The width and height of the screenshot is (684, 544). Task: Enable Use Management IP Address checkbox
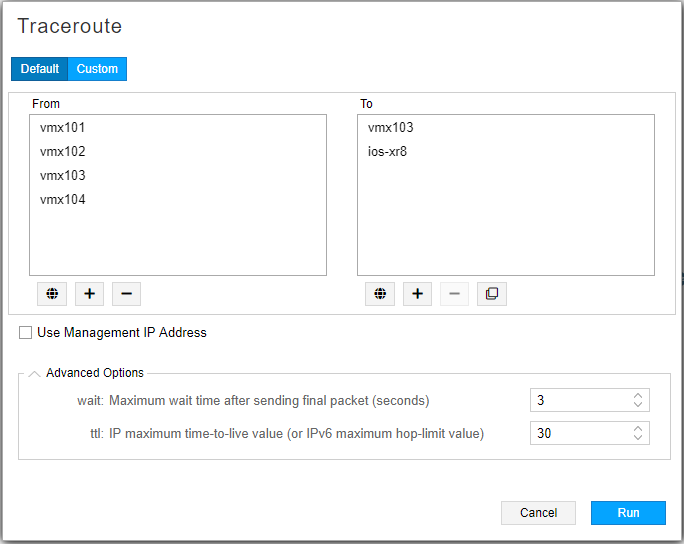[26, 333]
